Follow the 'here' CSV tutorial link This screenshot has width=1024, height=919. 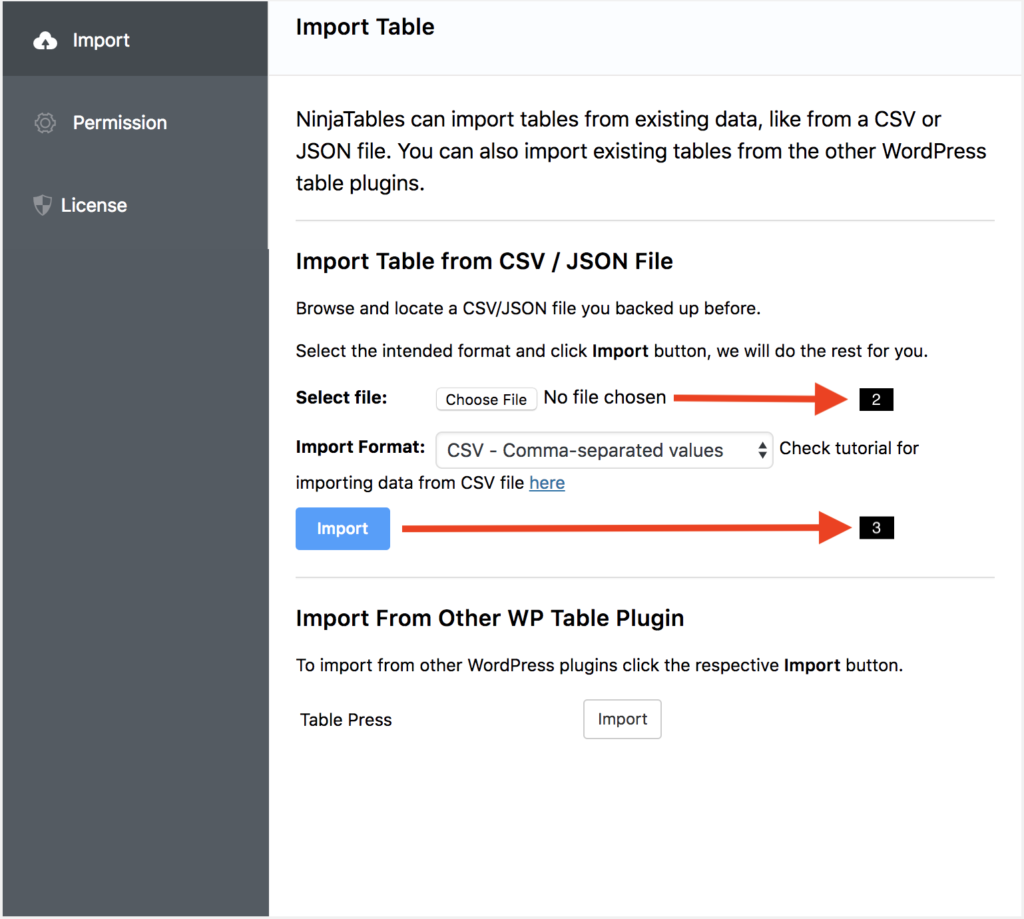547,483
